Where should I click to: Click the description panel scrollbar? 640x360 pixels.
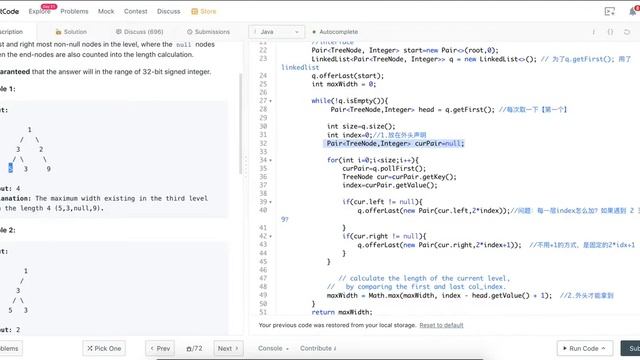click(240, 124)
